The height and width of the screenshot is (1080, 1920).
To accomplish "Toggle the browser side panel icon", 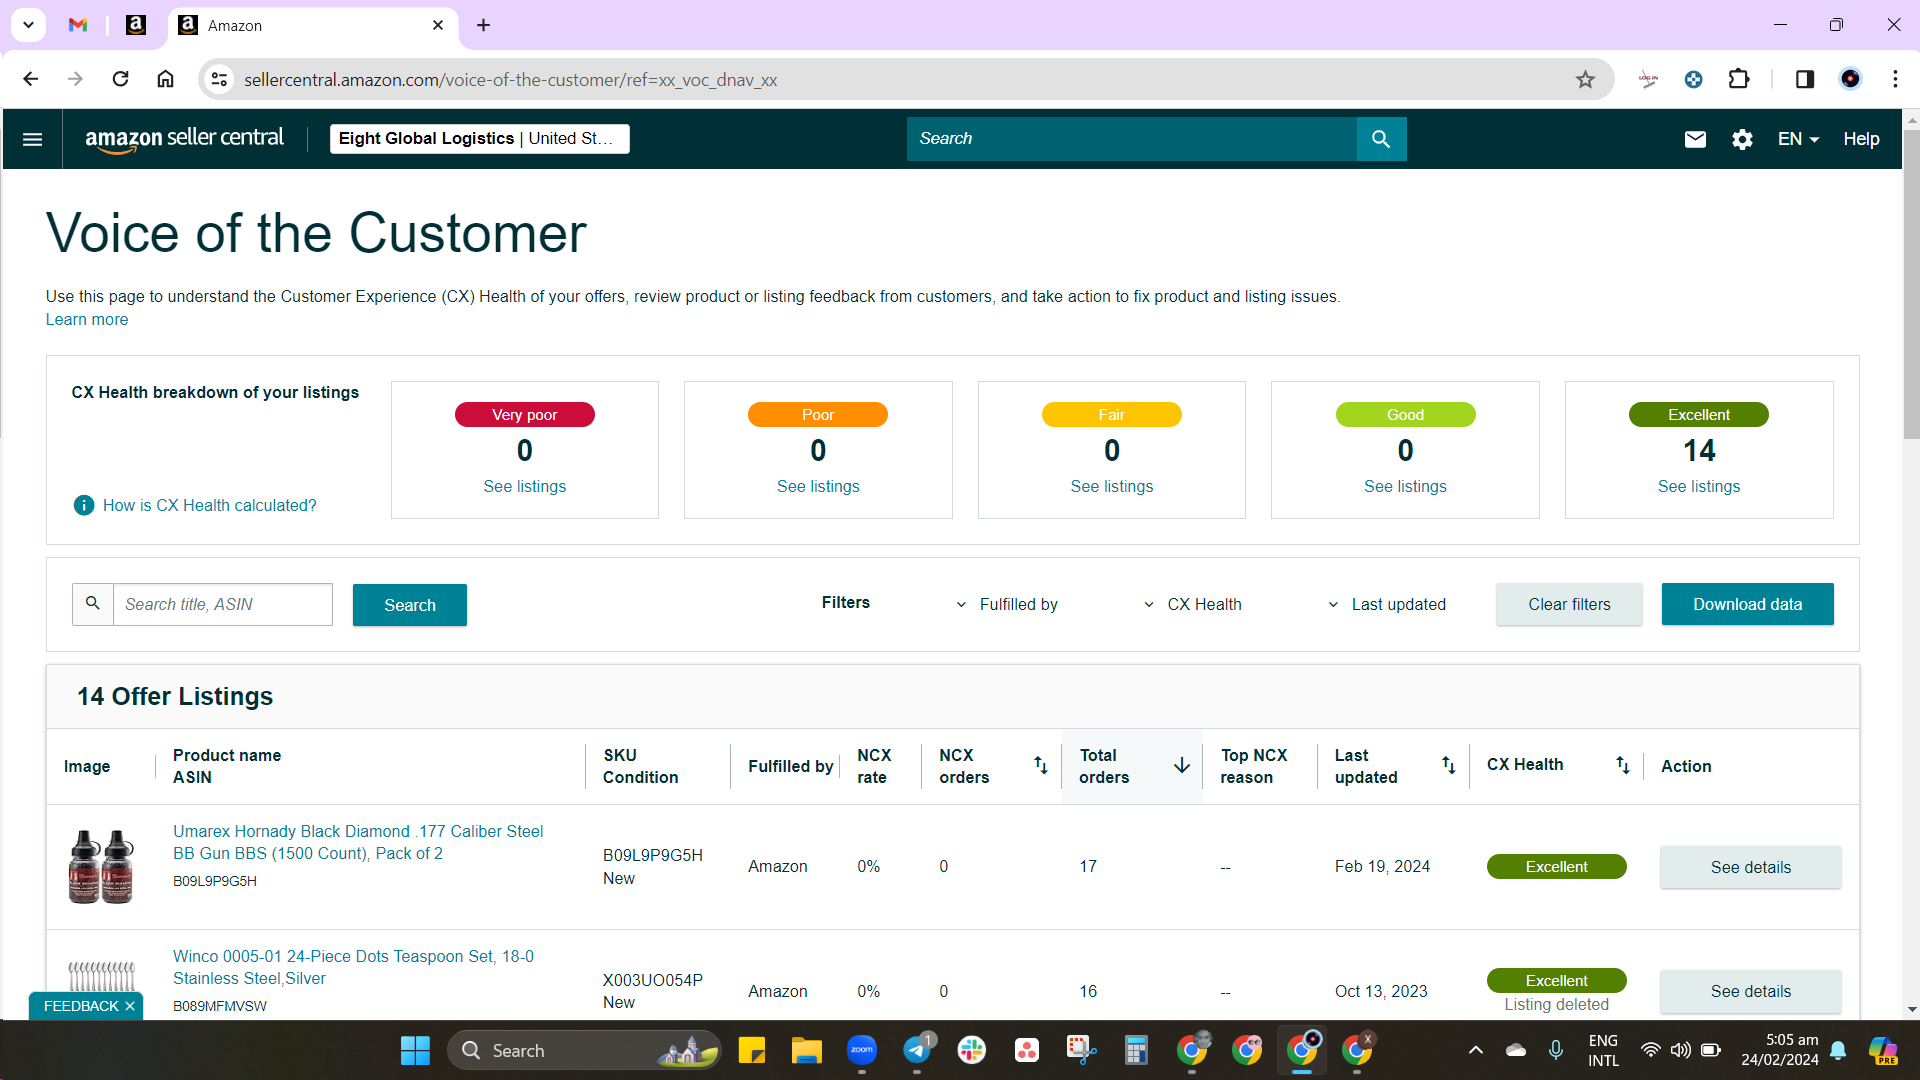I will 1805,79.
